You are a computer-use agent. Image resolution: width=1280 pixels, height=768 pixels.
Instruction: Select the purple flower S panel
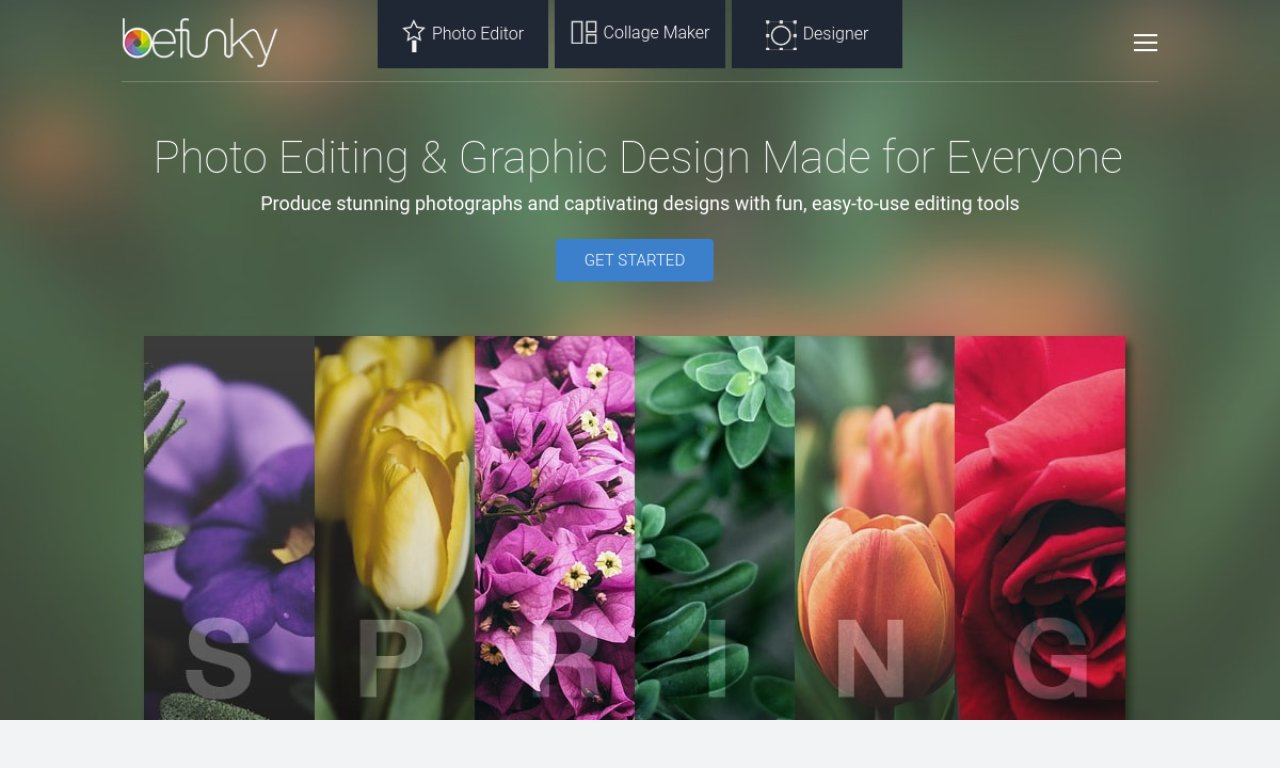pyautogui.click(x=229, y=528)
